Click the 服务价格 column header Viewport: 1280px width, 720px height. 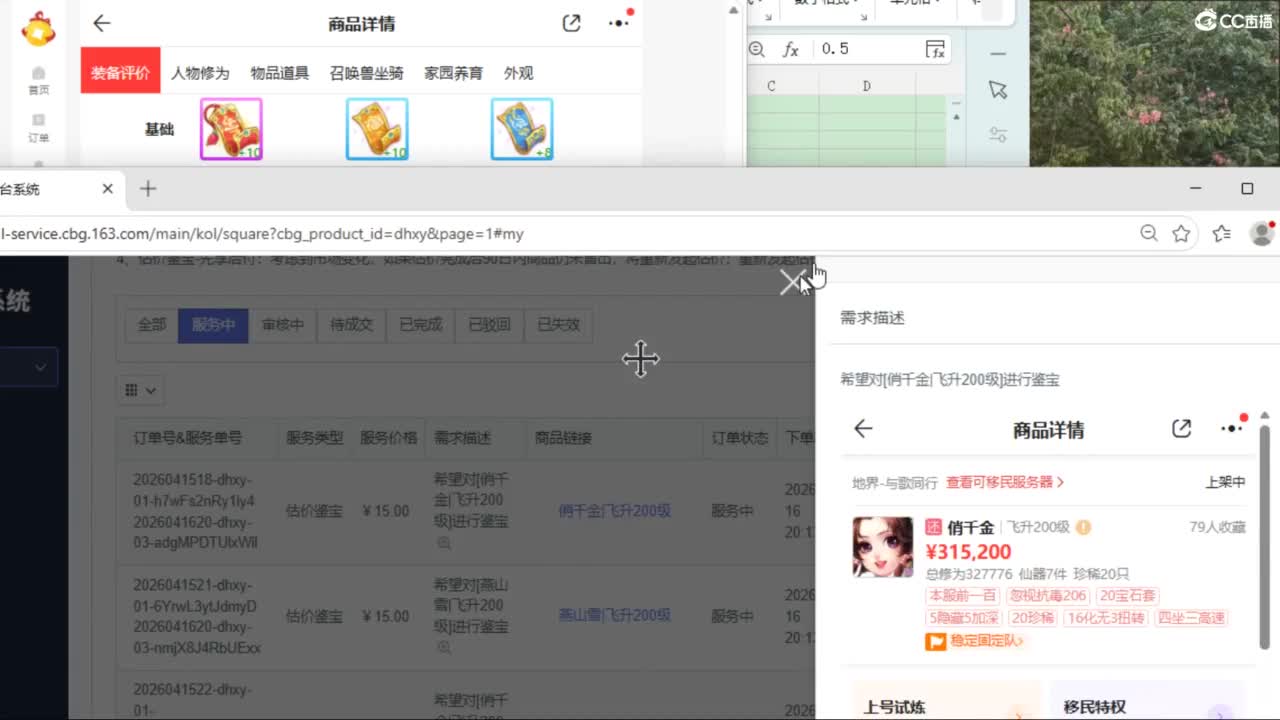click(388, 438)
